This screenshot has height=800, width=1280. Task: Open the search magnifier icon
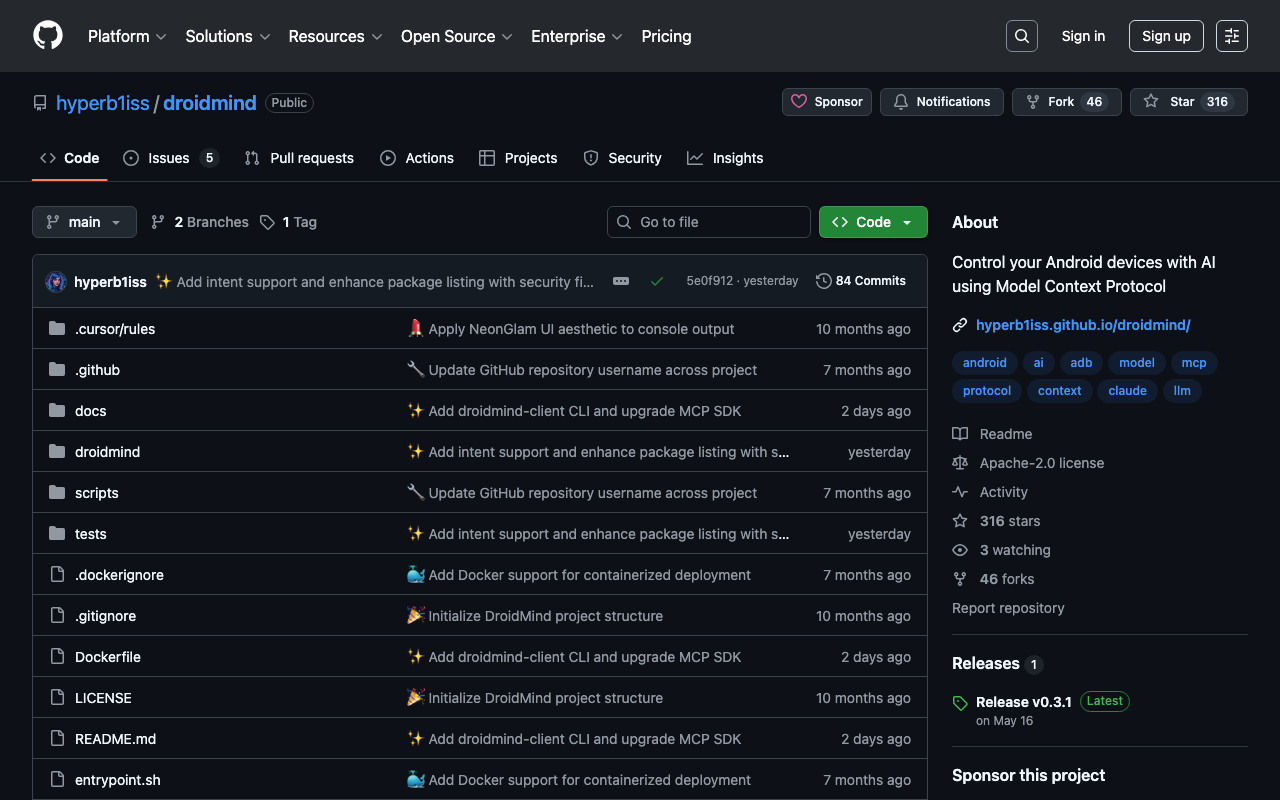click(x=1021, y=36)
